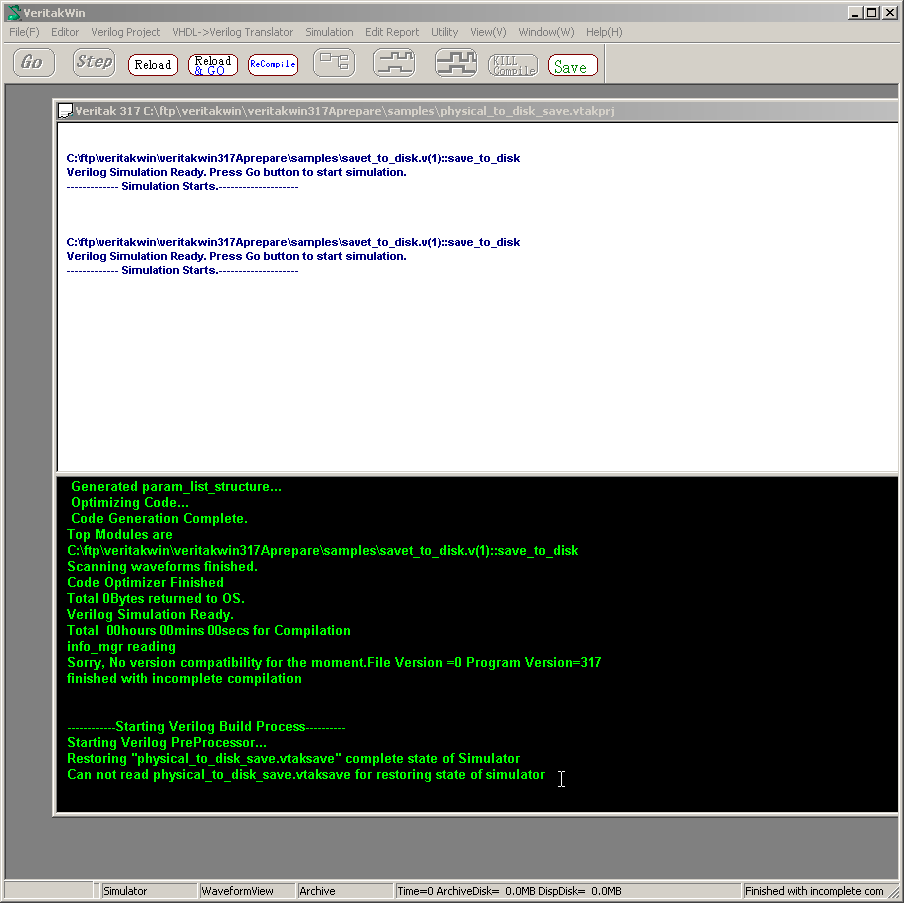Minimize the VeritakWin window
The image size is (904, 903).
(856, 13)
